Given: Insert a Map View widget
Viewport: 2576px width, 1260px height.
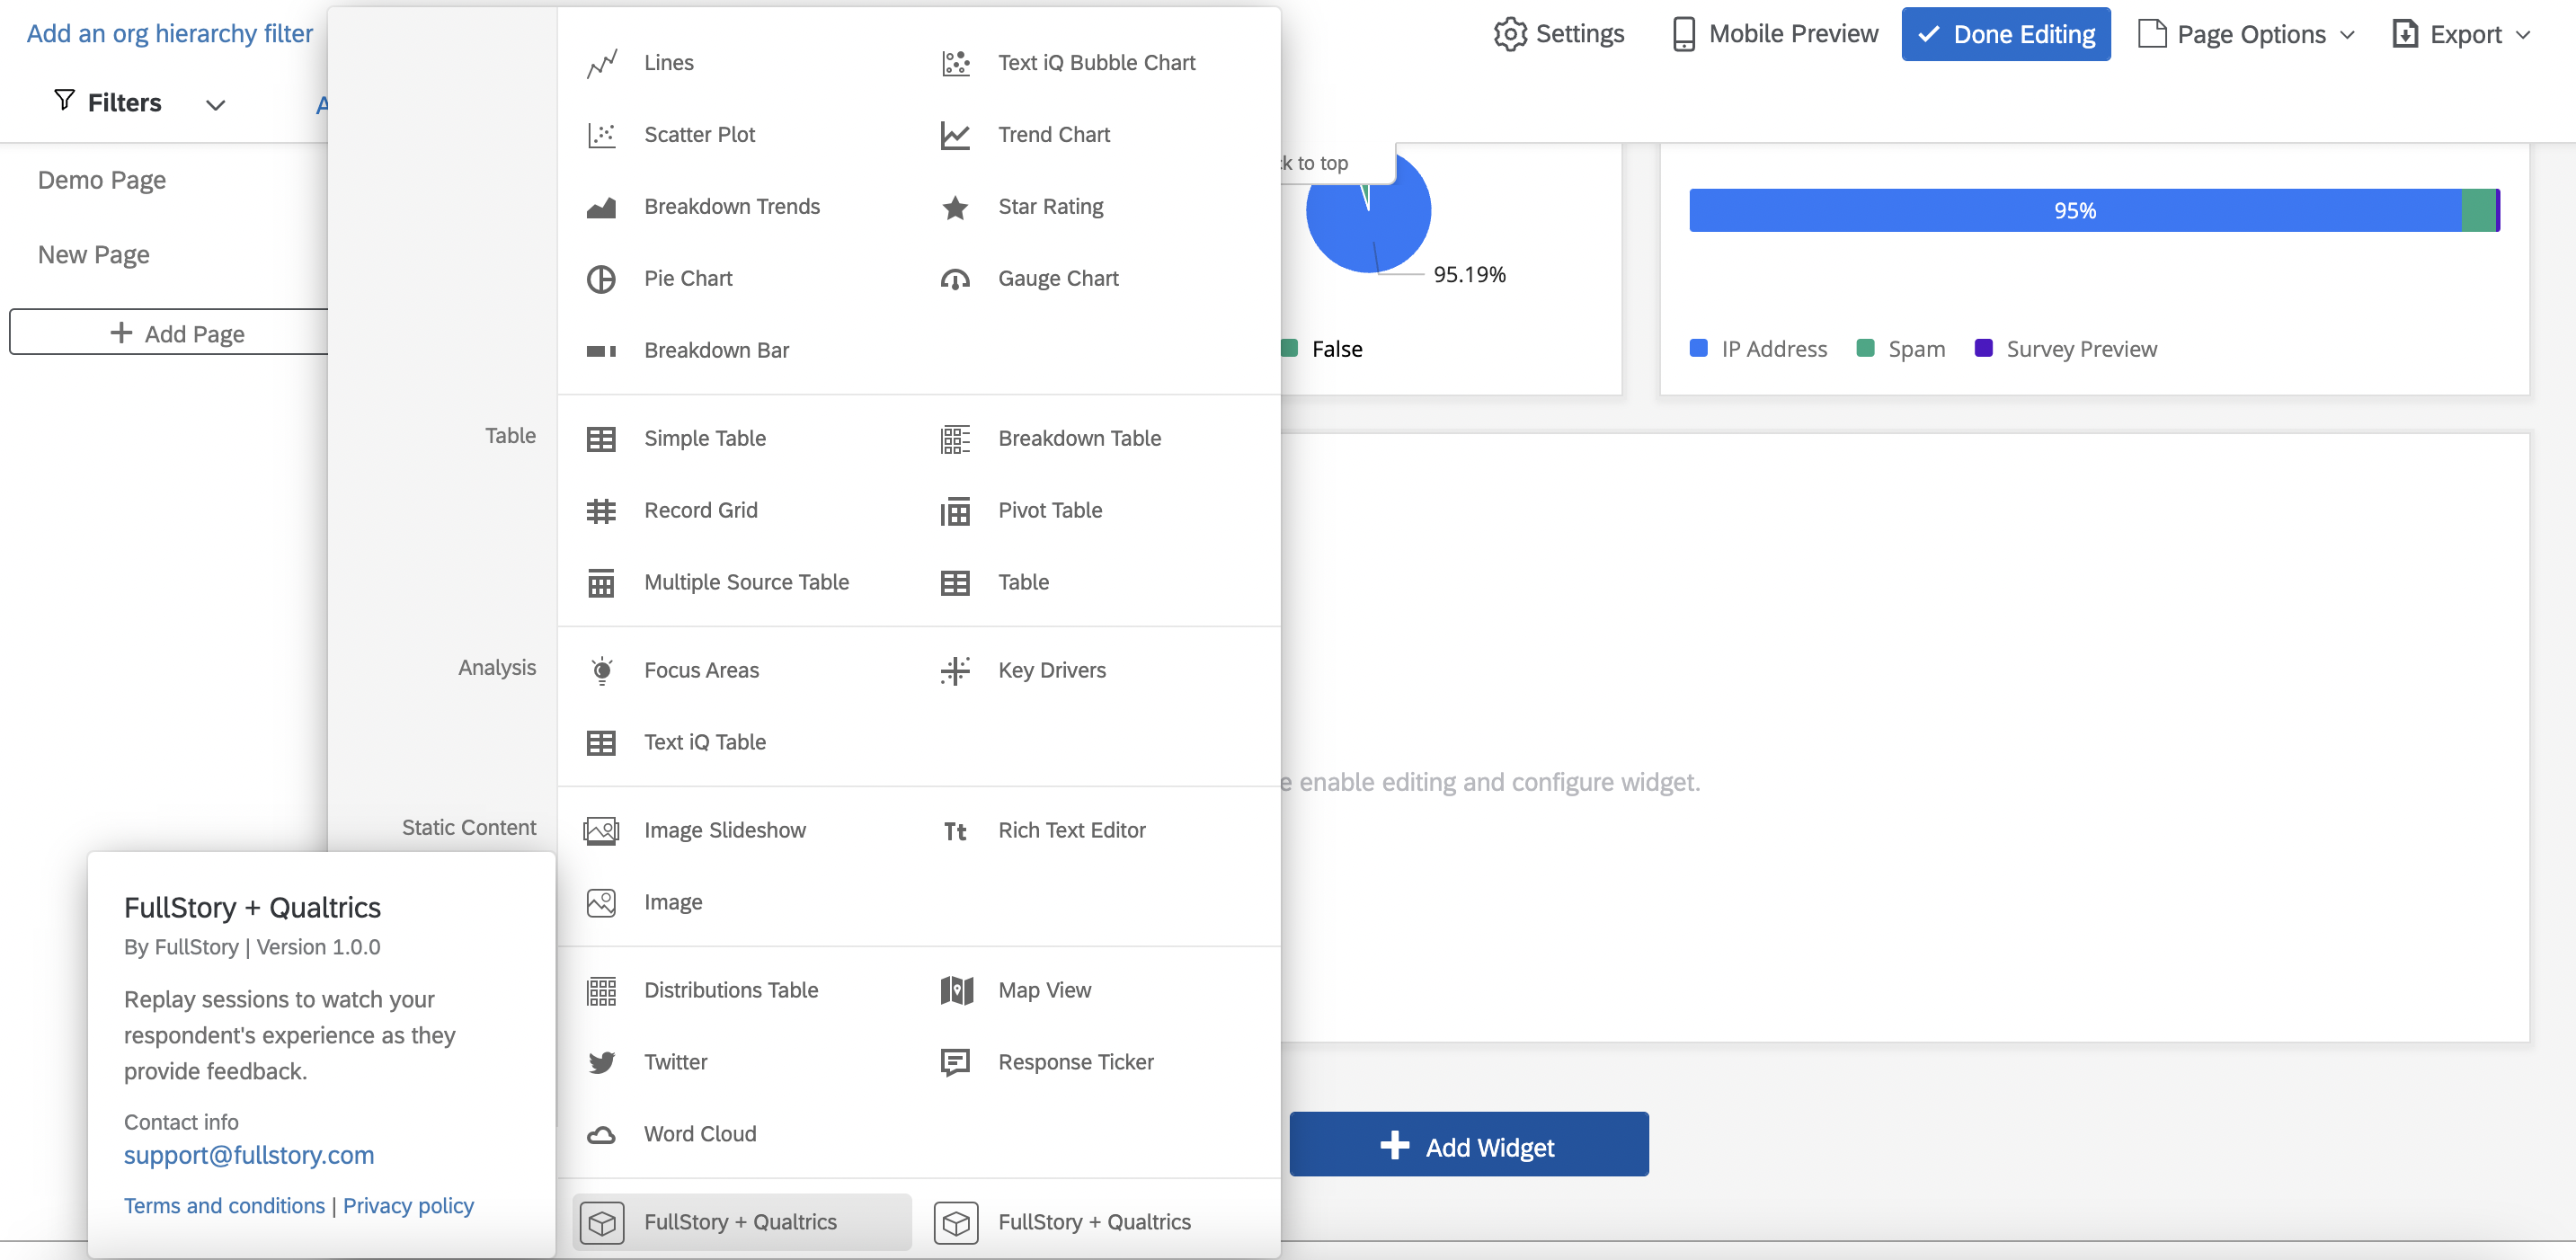Looking at the screenshot, I should click(1044, 989).
